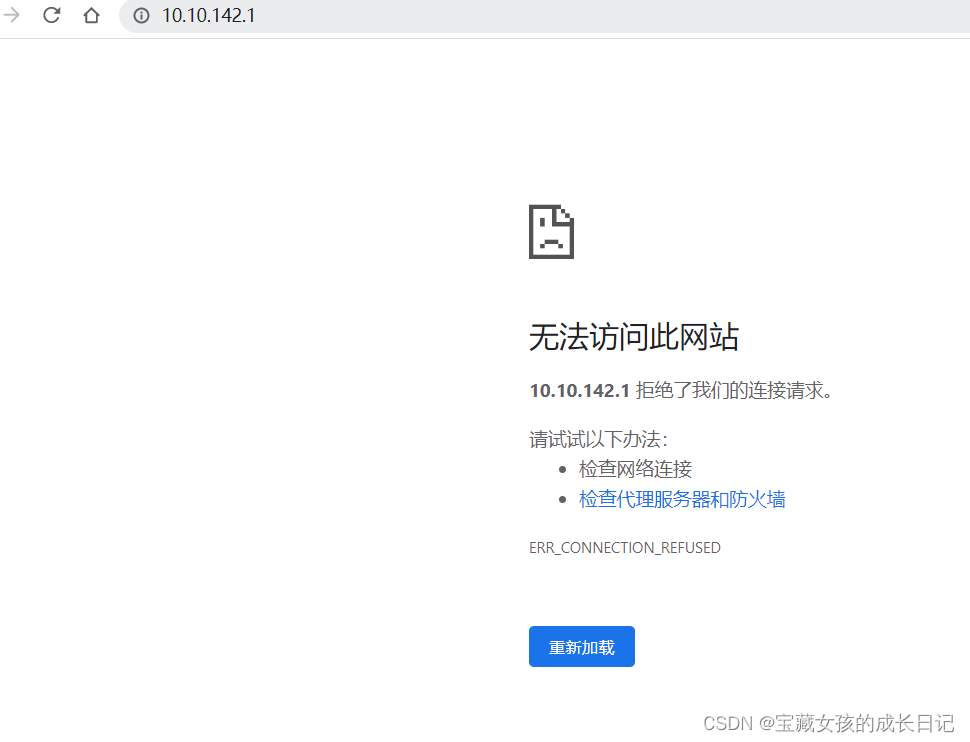
Task: Click the reload arrow next to forward button
Action: (x=51, y=16)
